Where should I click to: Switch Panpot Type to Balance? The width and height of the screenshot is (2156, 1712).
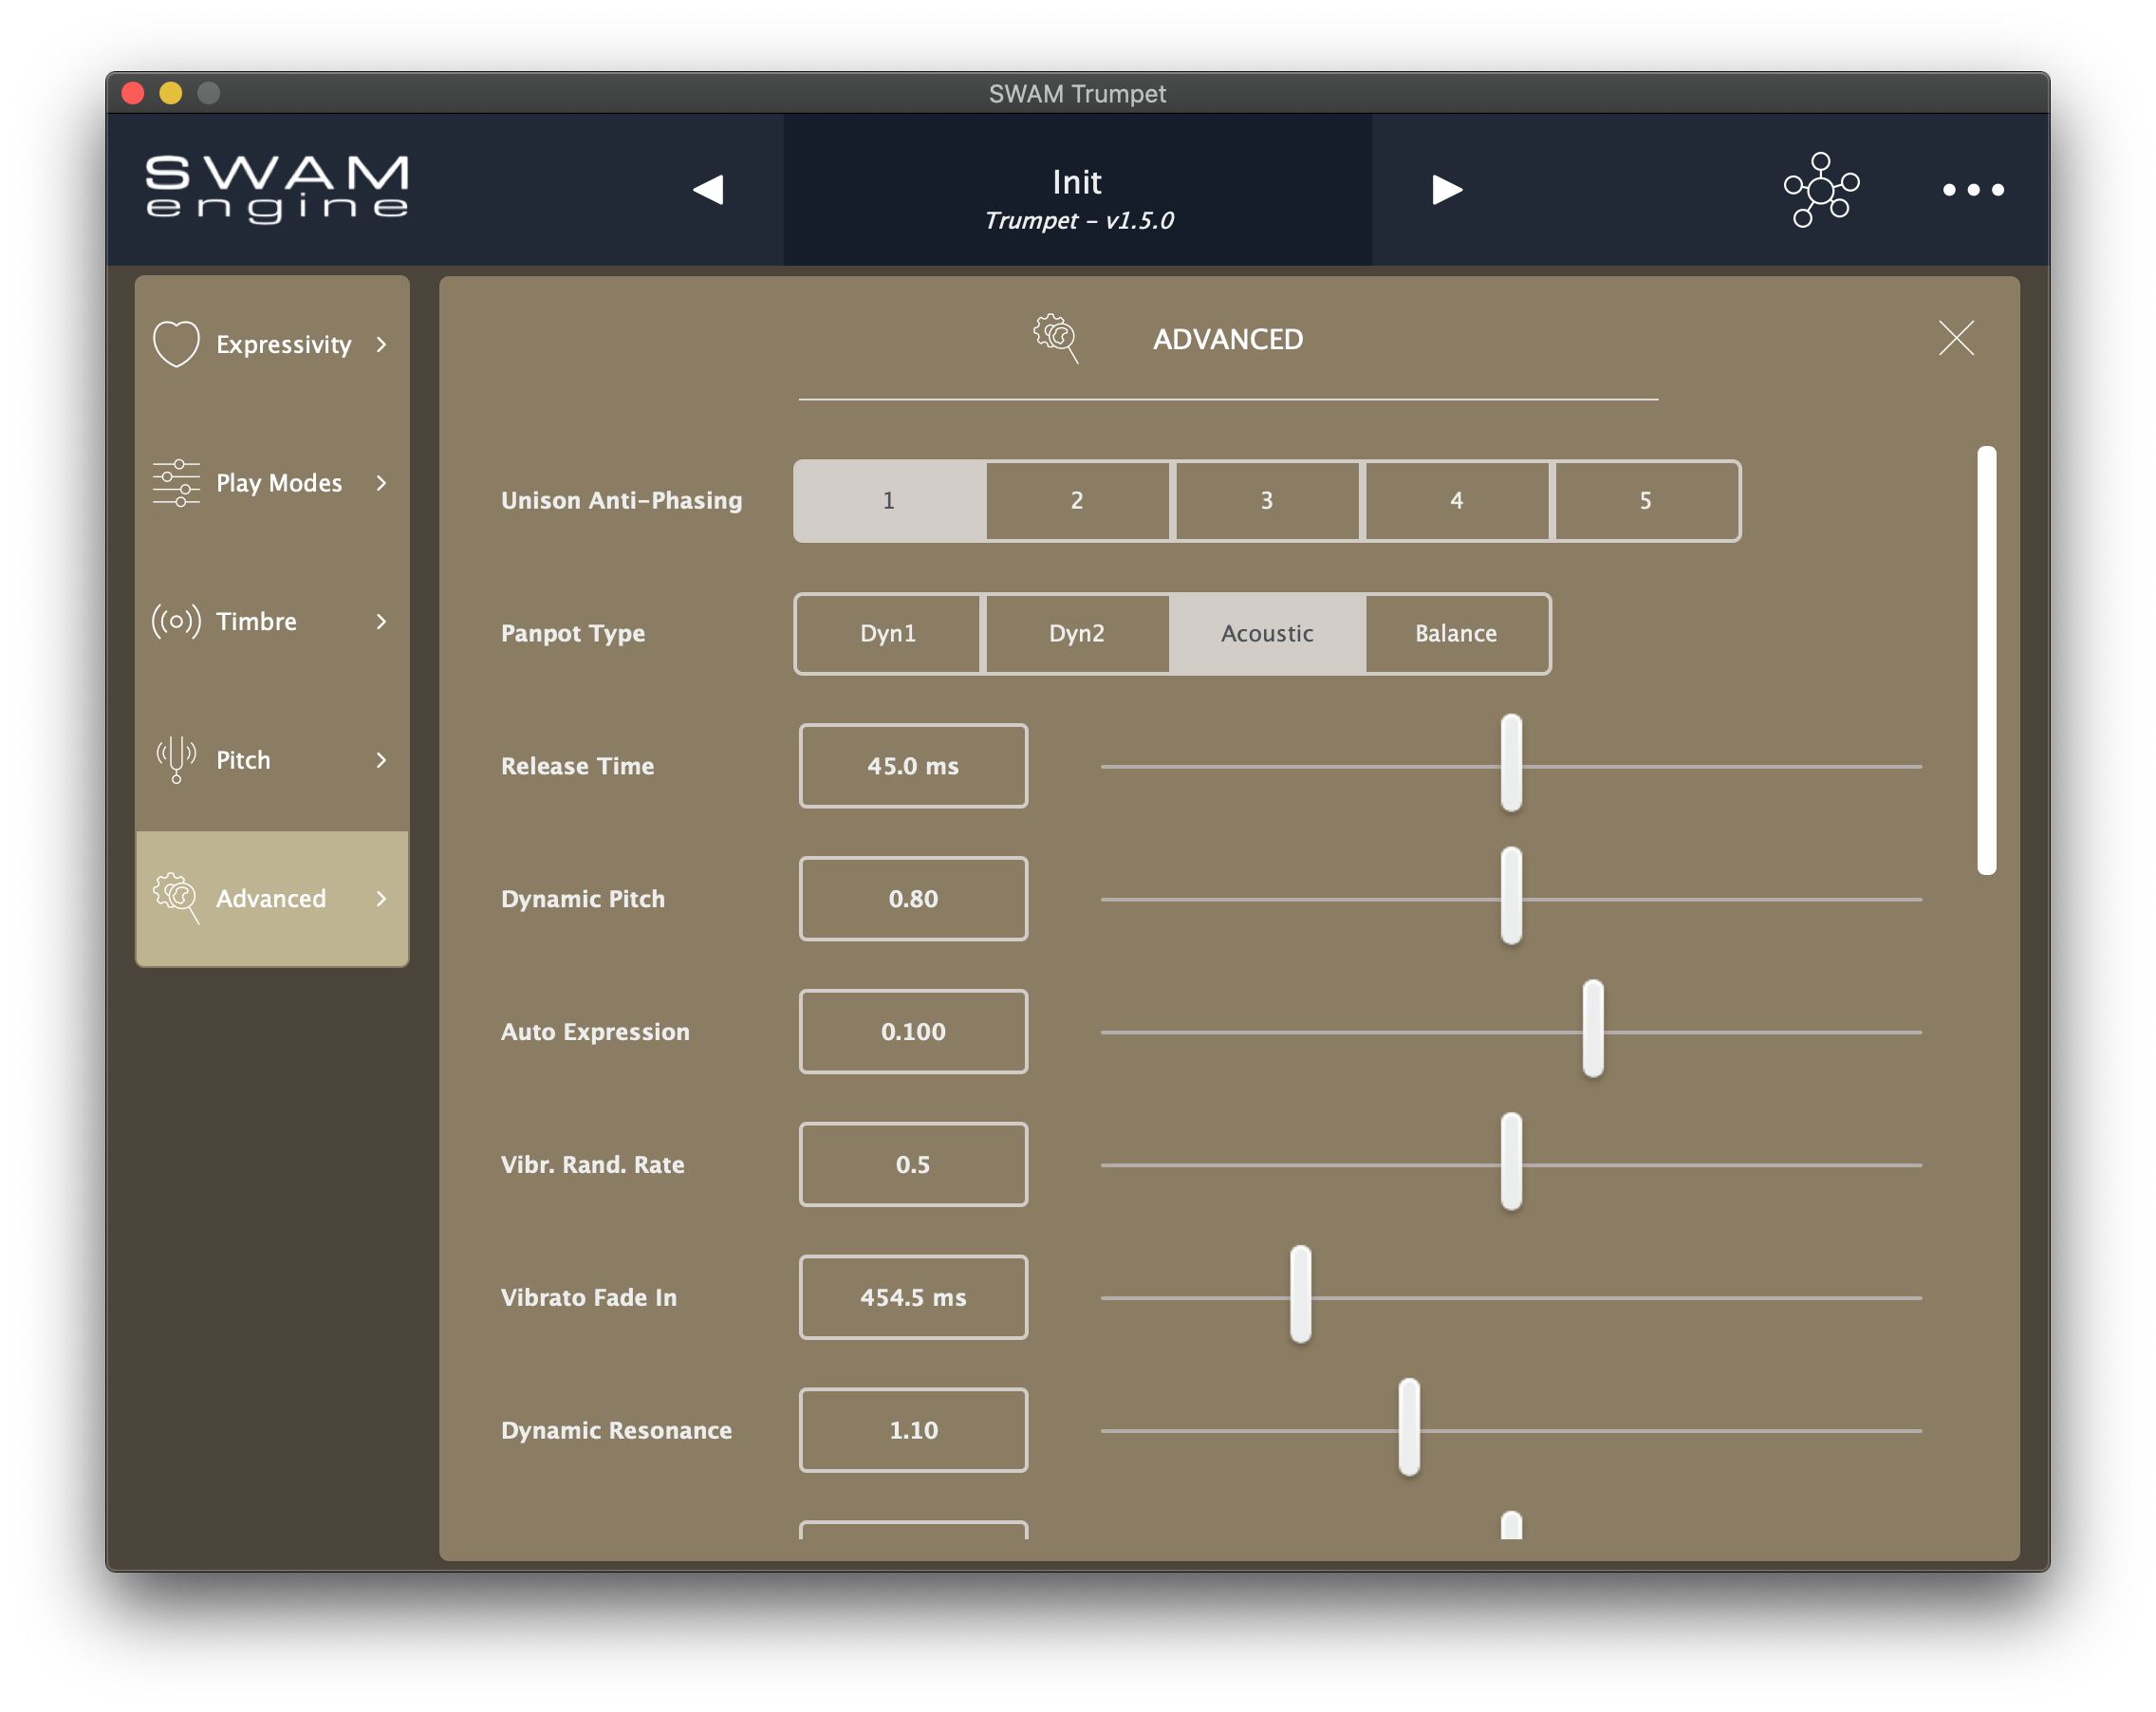pyautogui.click(x=1456, y=633)
